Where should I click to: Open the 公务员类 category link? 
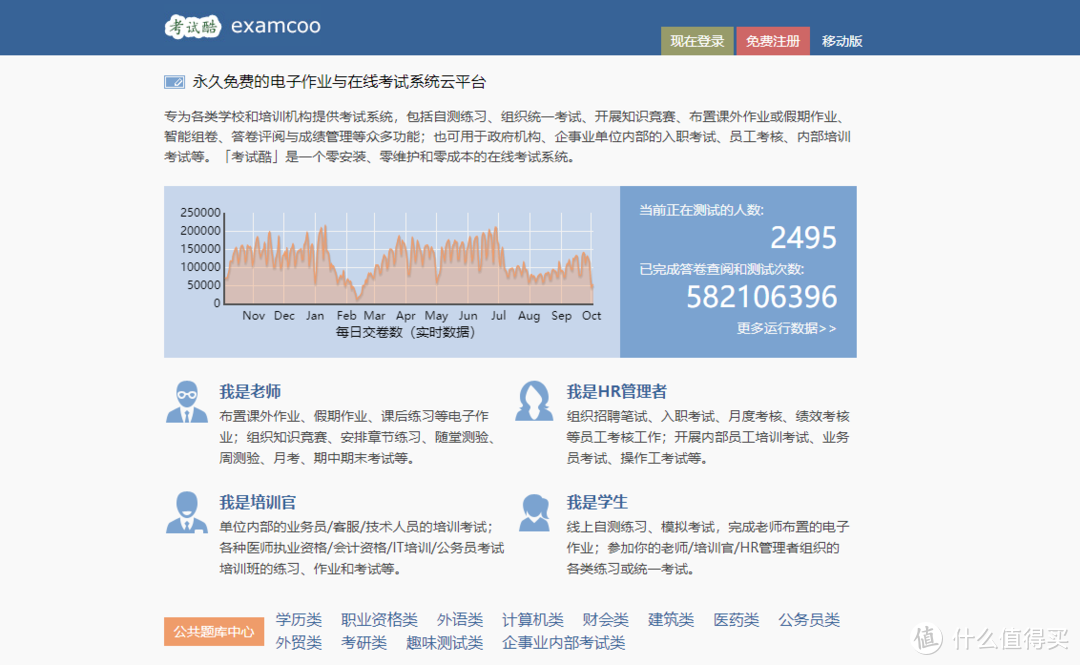pyautogui.click(x=809, y=620)
